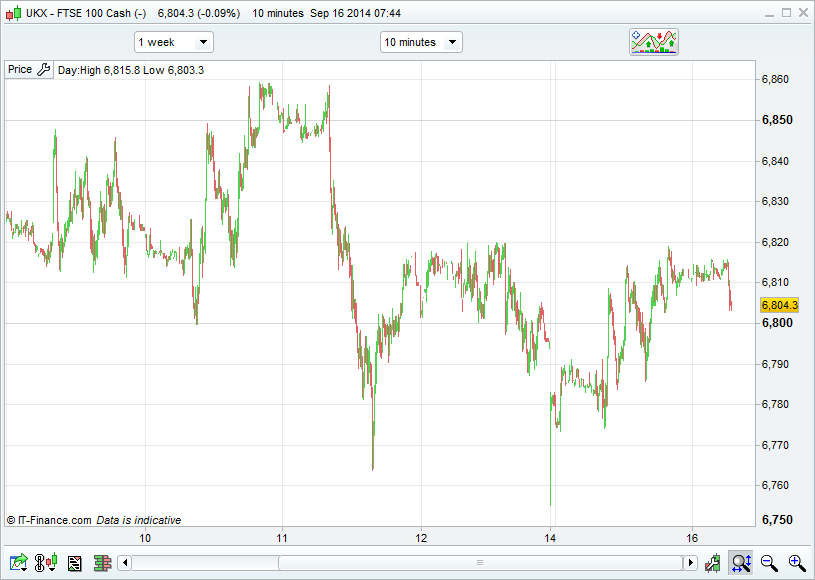Click the icon right of the scrollbar
The width and height of the screenshot is (815, 580).
click(x=712, y=563)
